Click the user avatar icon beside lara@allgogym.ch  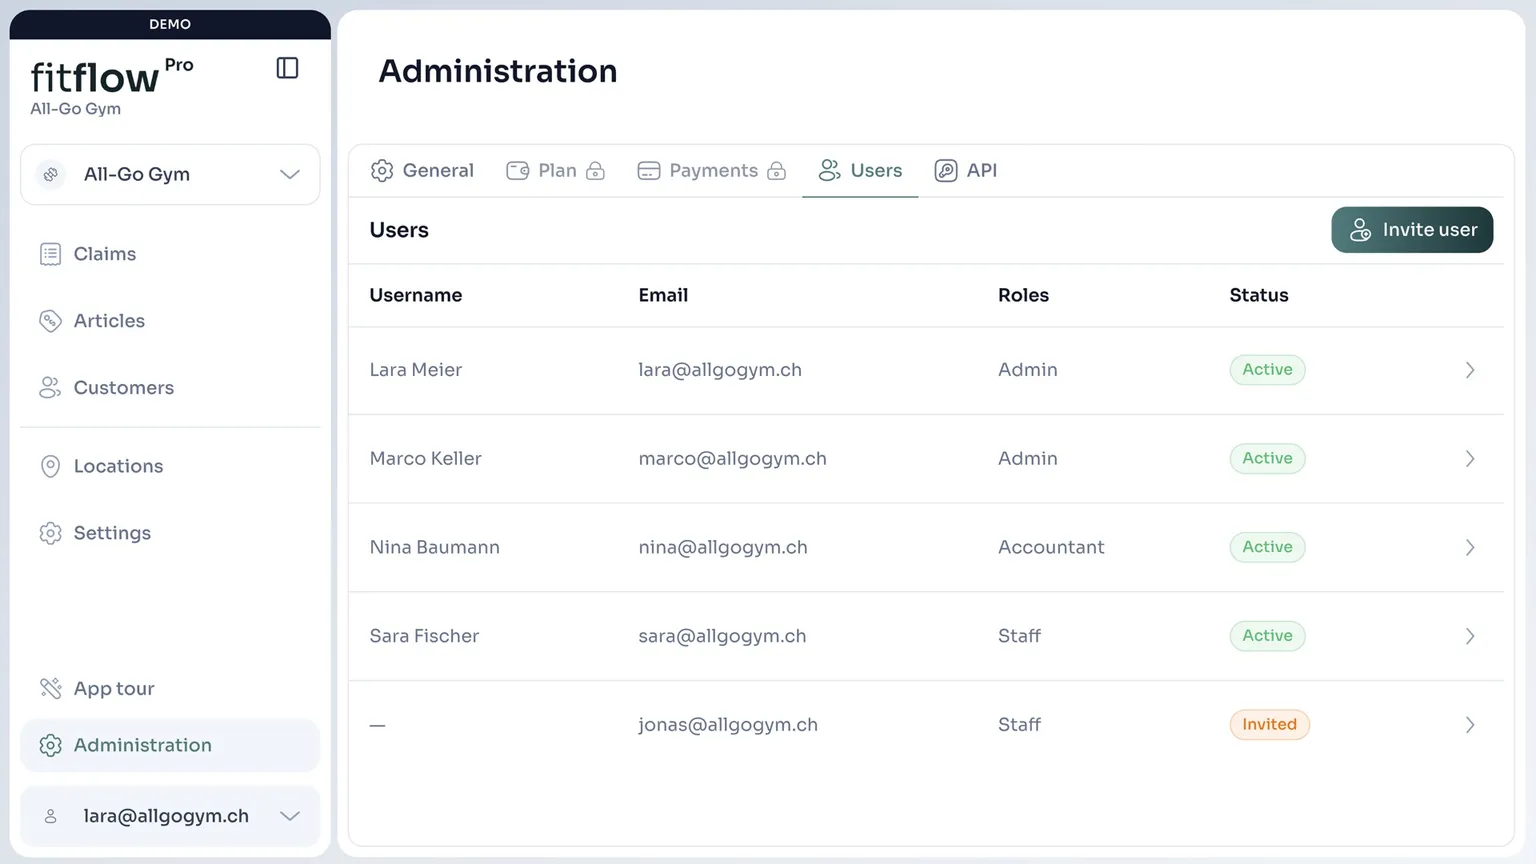click(50, 816)
